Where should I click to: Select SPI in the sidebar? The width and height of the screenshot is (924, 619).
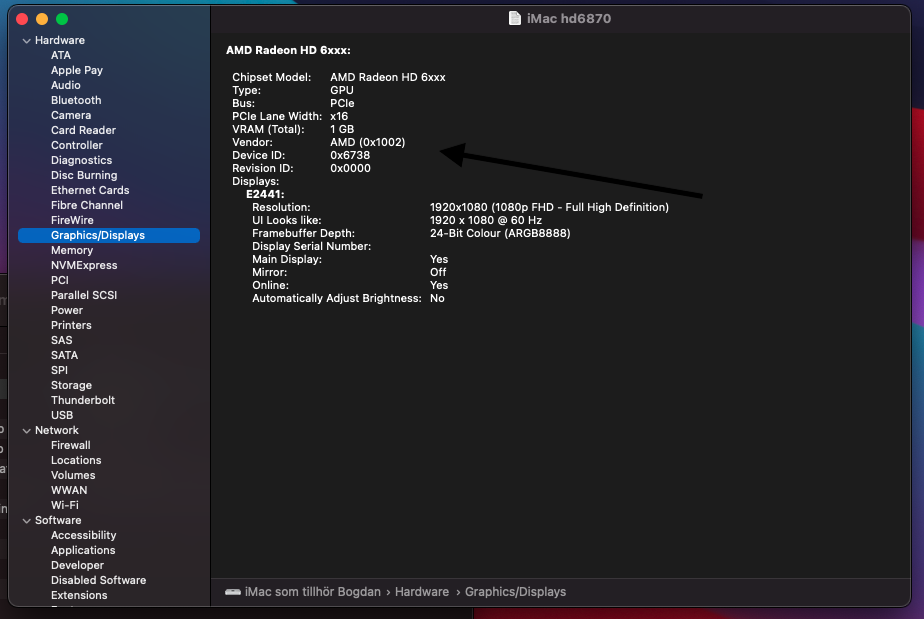point(59,370)
